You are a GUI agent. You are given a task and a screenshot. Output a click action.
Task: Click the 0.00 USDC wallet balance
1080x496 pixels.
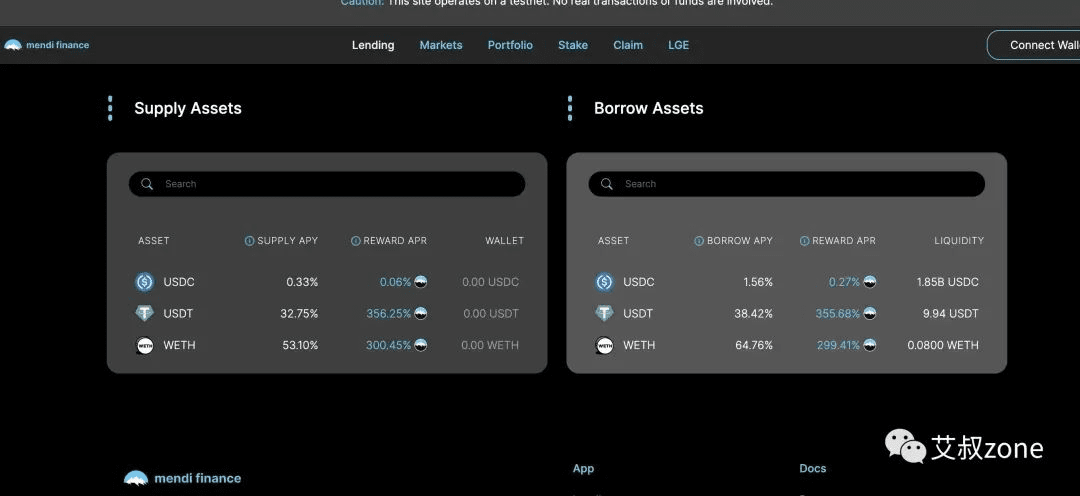[x=490, y=282]
